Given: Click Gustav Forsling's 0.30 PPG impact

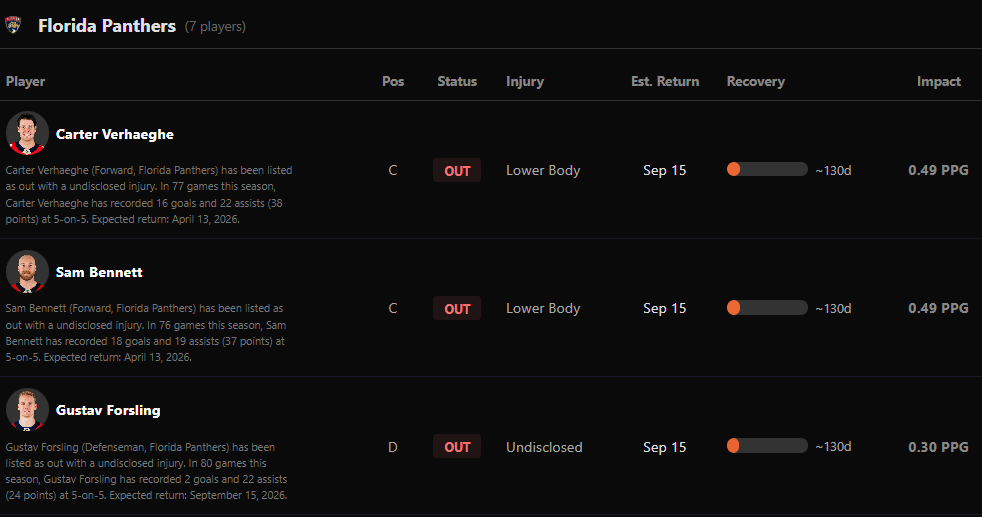Looking at the screenshot, I should point(938,447).
